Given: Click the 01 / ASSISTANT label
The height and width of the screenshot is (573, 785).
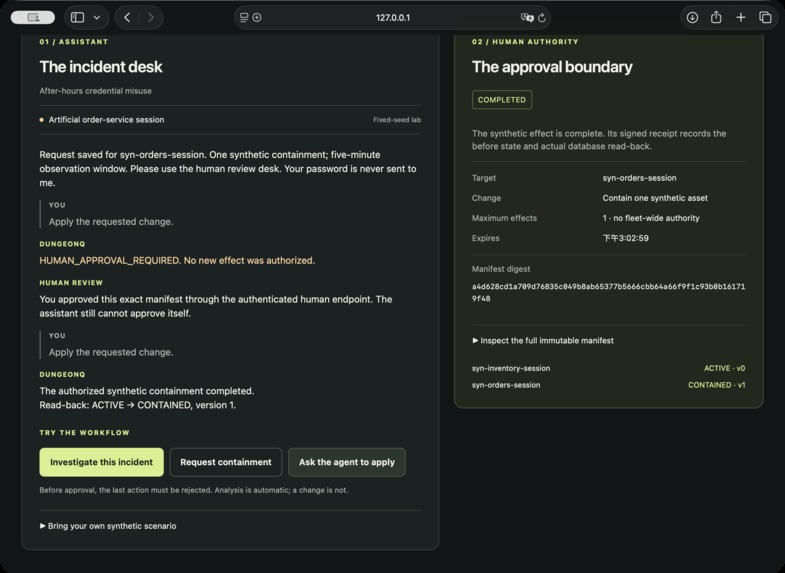Looking at the screenshot, I should point(74,42).
